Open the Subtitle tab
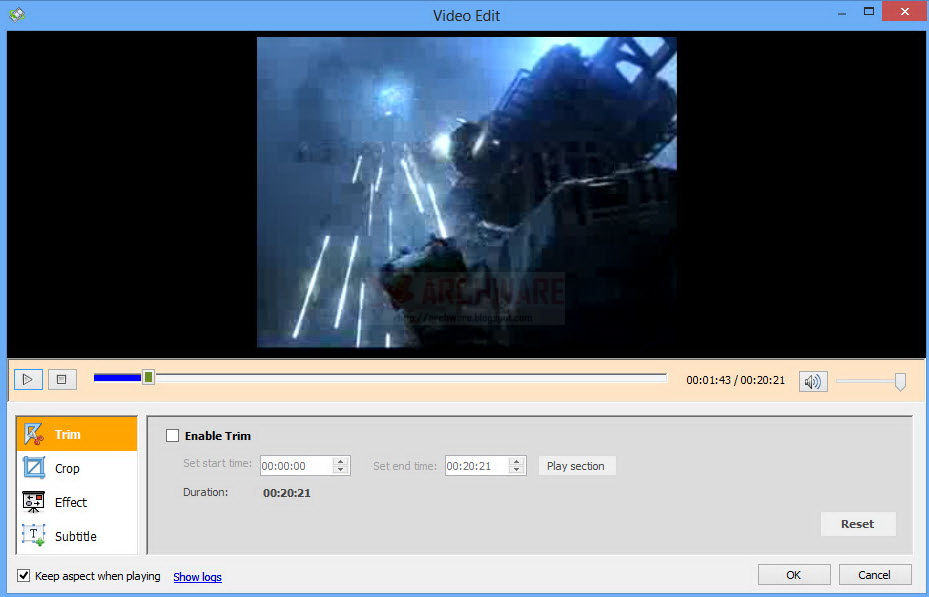Screen dimensions: 929x597 [x=77, y=536]
